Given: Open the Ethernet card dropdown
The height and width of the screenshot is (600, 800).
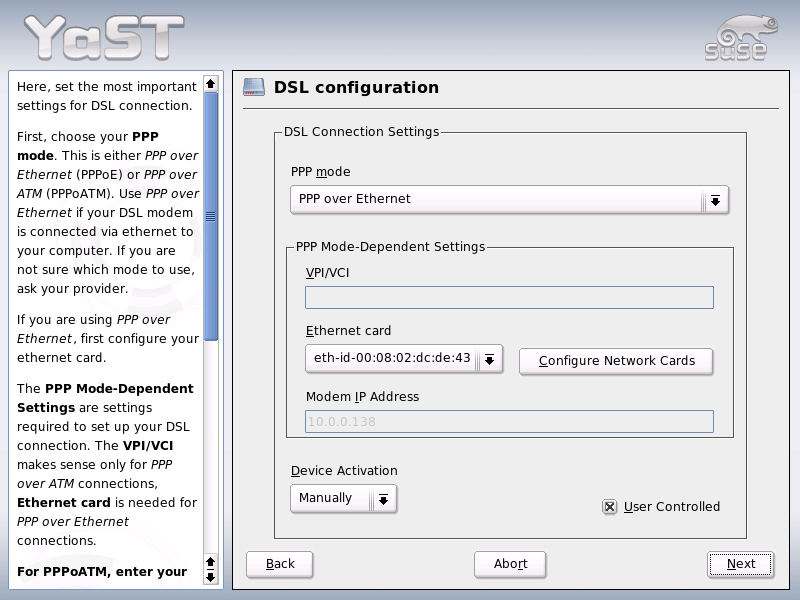Looking at the screenshot, I should pos(404,359).
